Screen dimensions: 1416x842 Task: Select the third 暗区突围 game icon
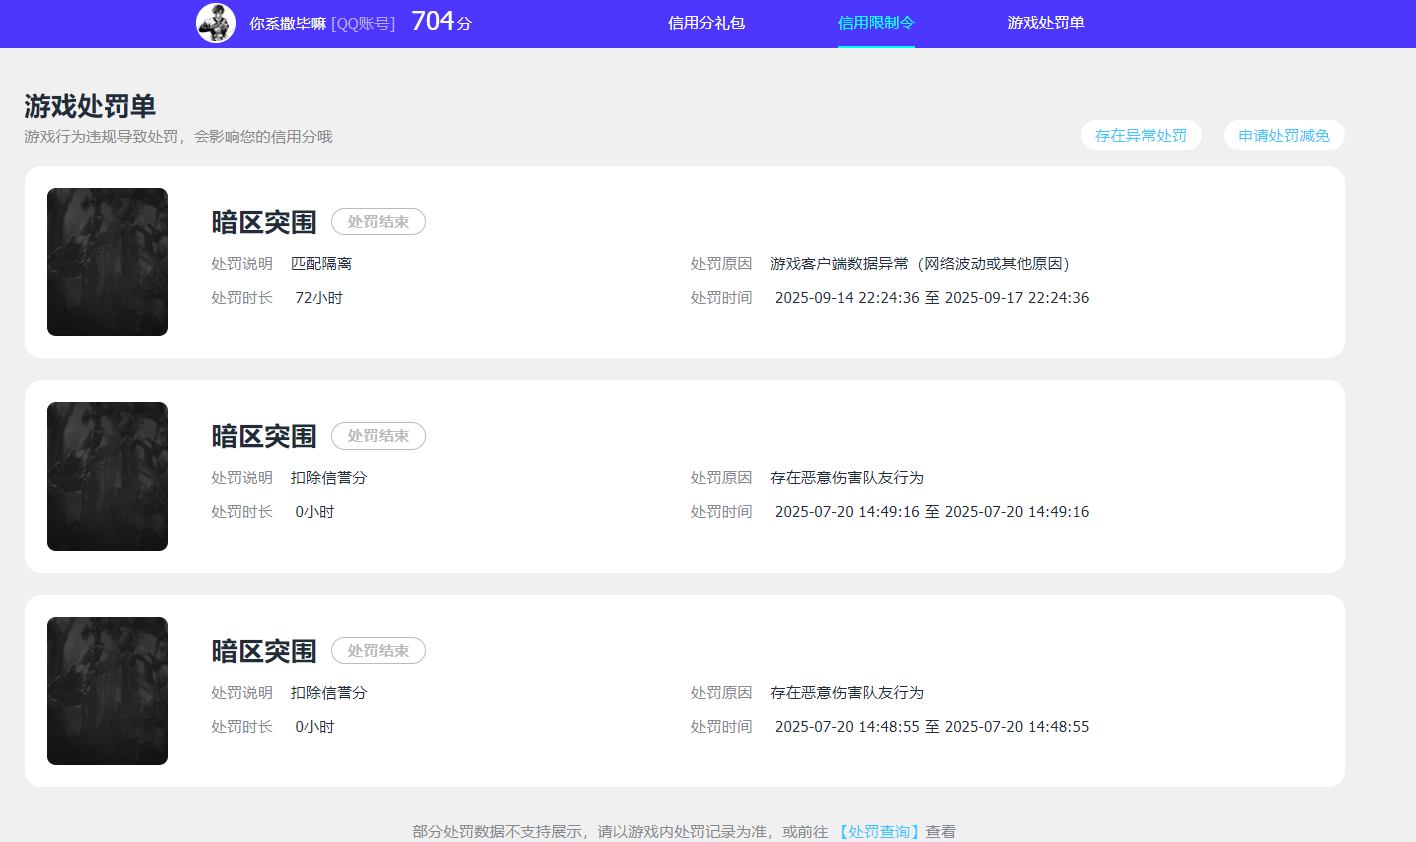pos(107,690)
